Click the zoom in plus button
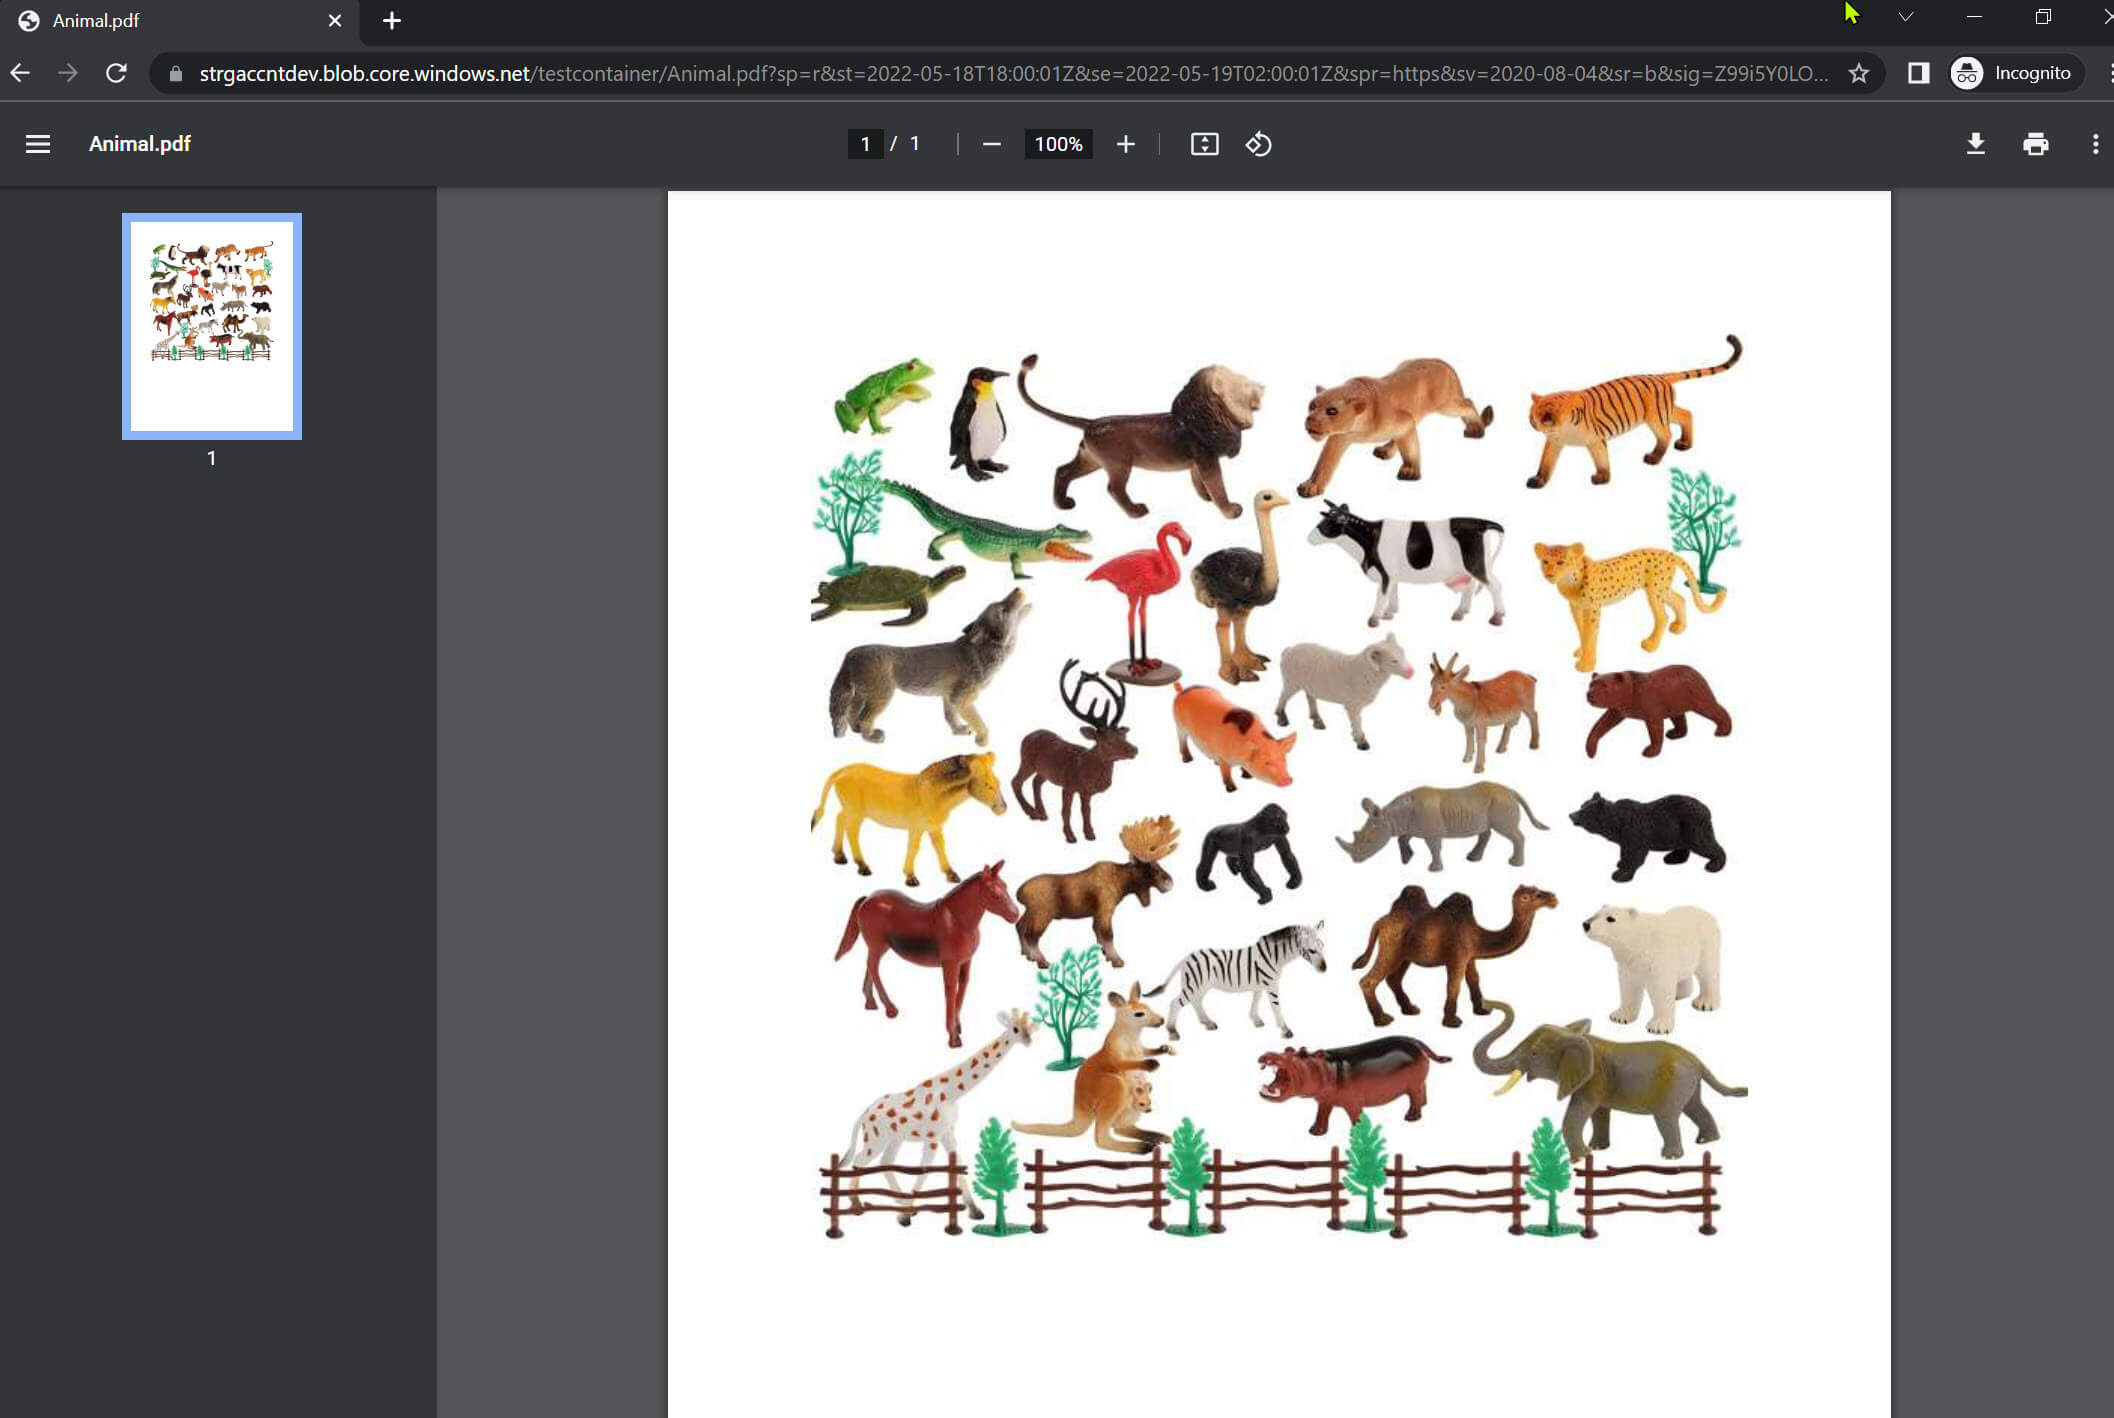The width and height of the screenshot is (2114, 1418). (1125, 144)
